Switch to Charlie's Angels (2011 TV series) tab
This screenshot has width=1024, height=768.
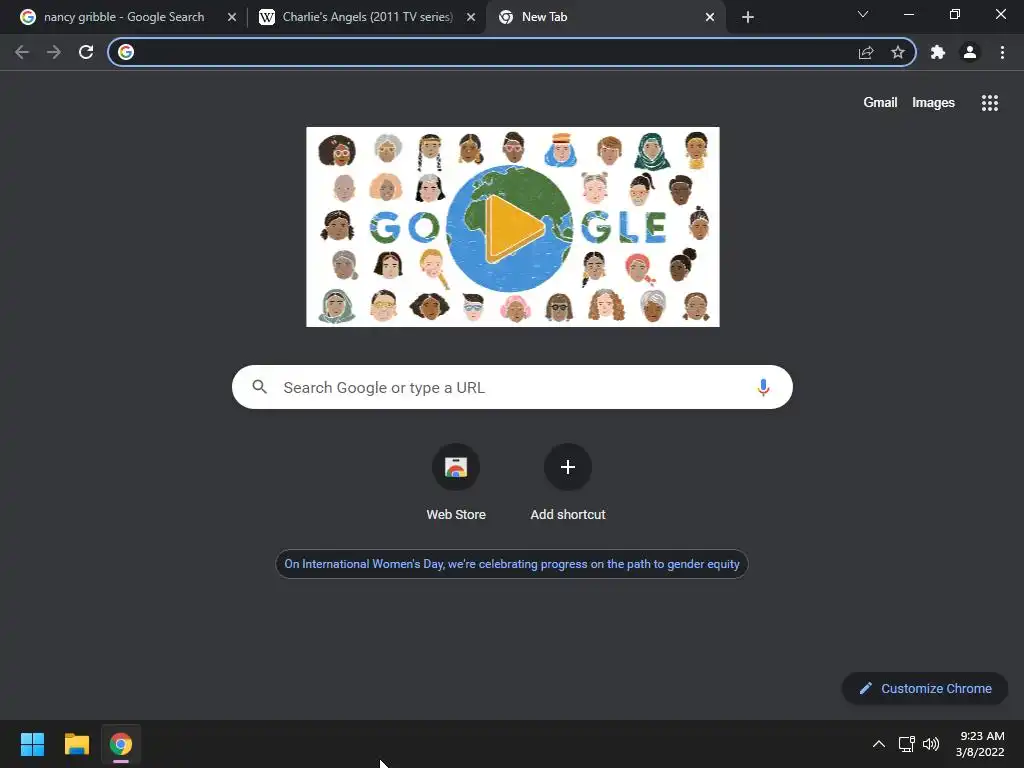point(367,17)
